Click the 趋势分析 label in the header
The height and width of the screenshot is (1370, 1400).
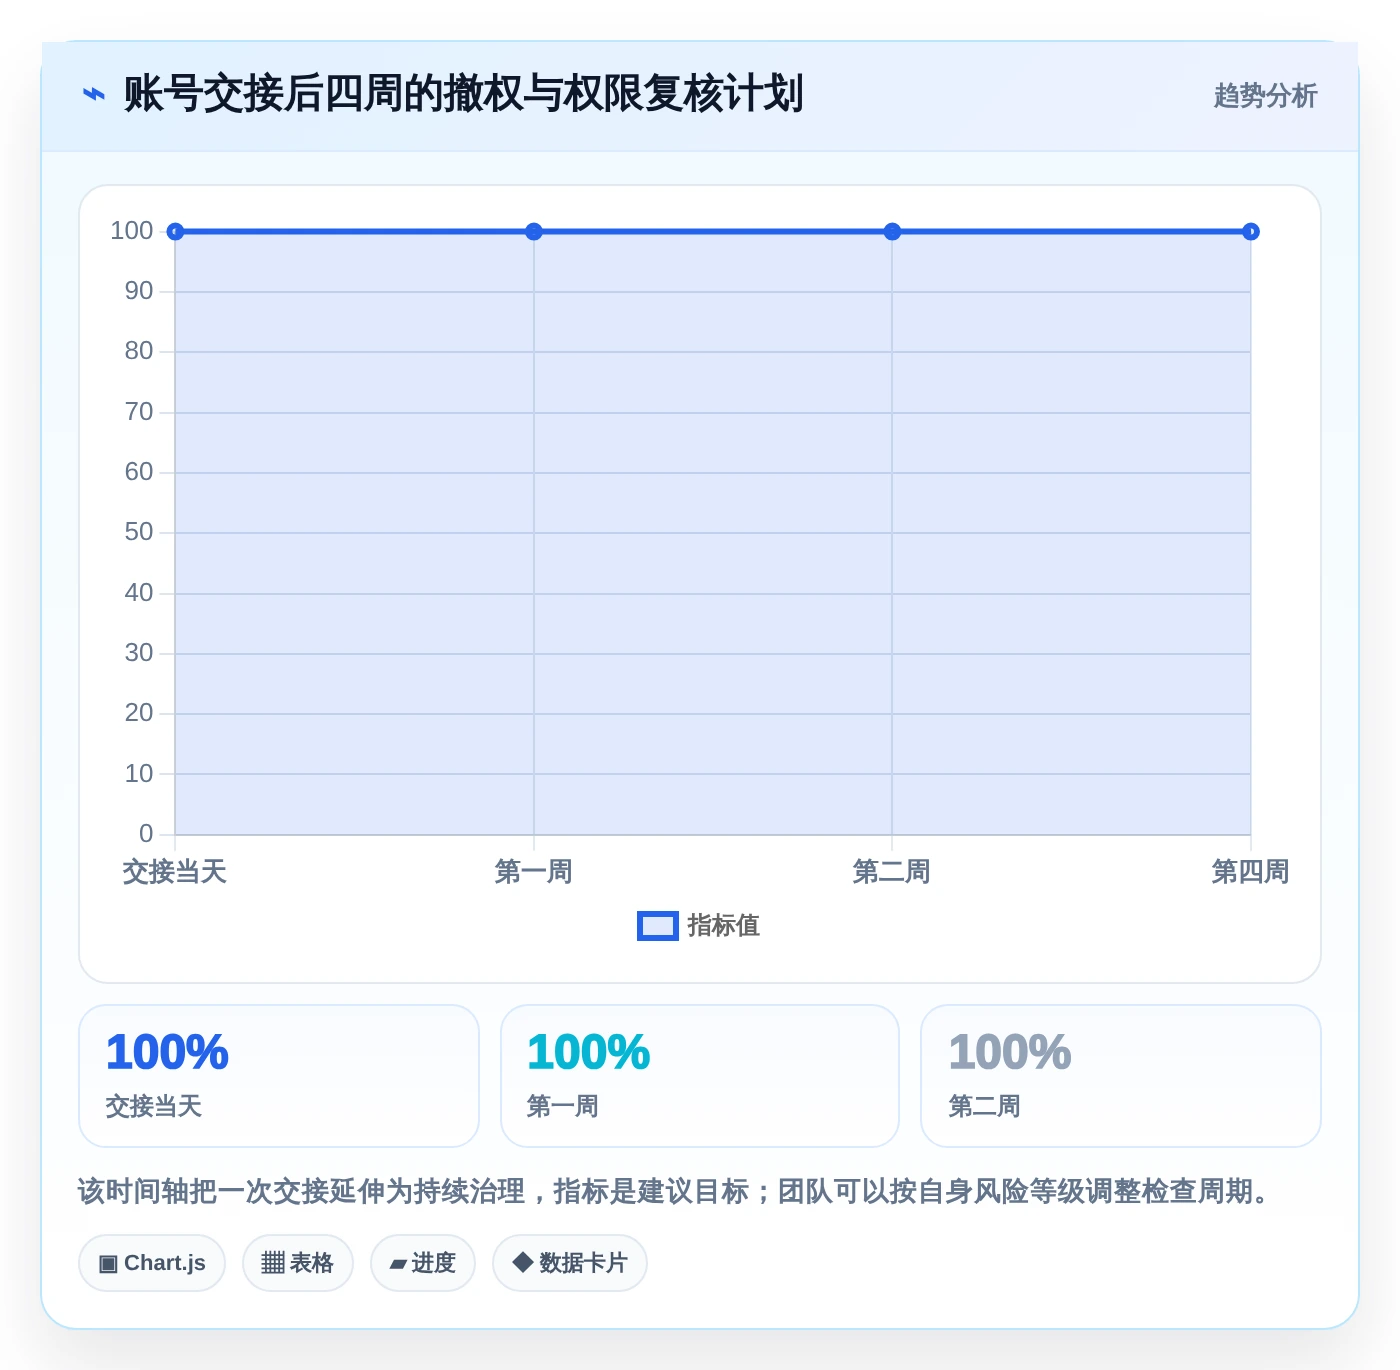pyautogui.click(x=1265, y=96)
